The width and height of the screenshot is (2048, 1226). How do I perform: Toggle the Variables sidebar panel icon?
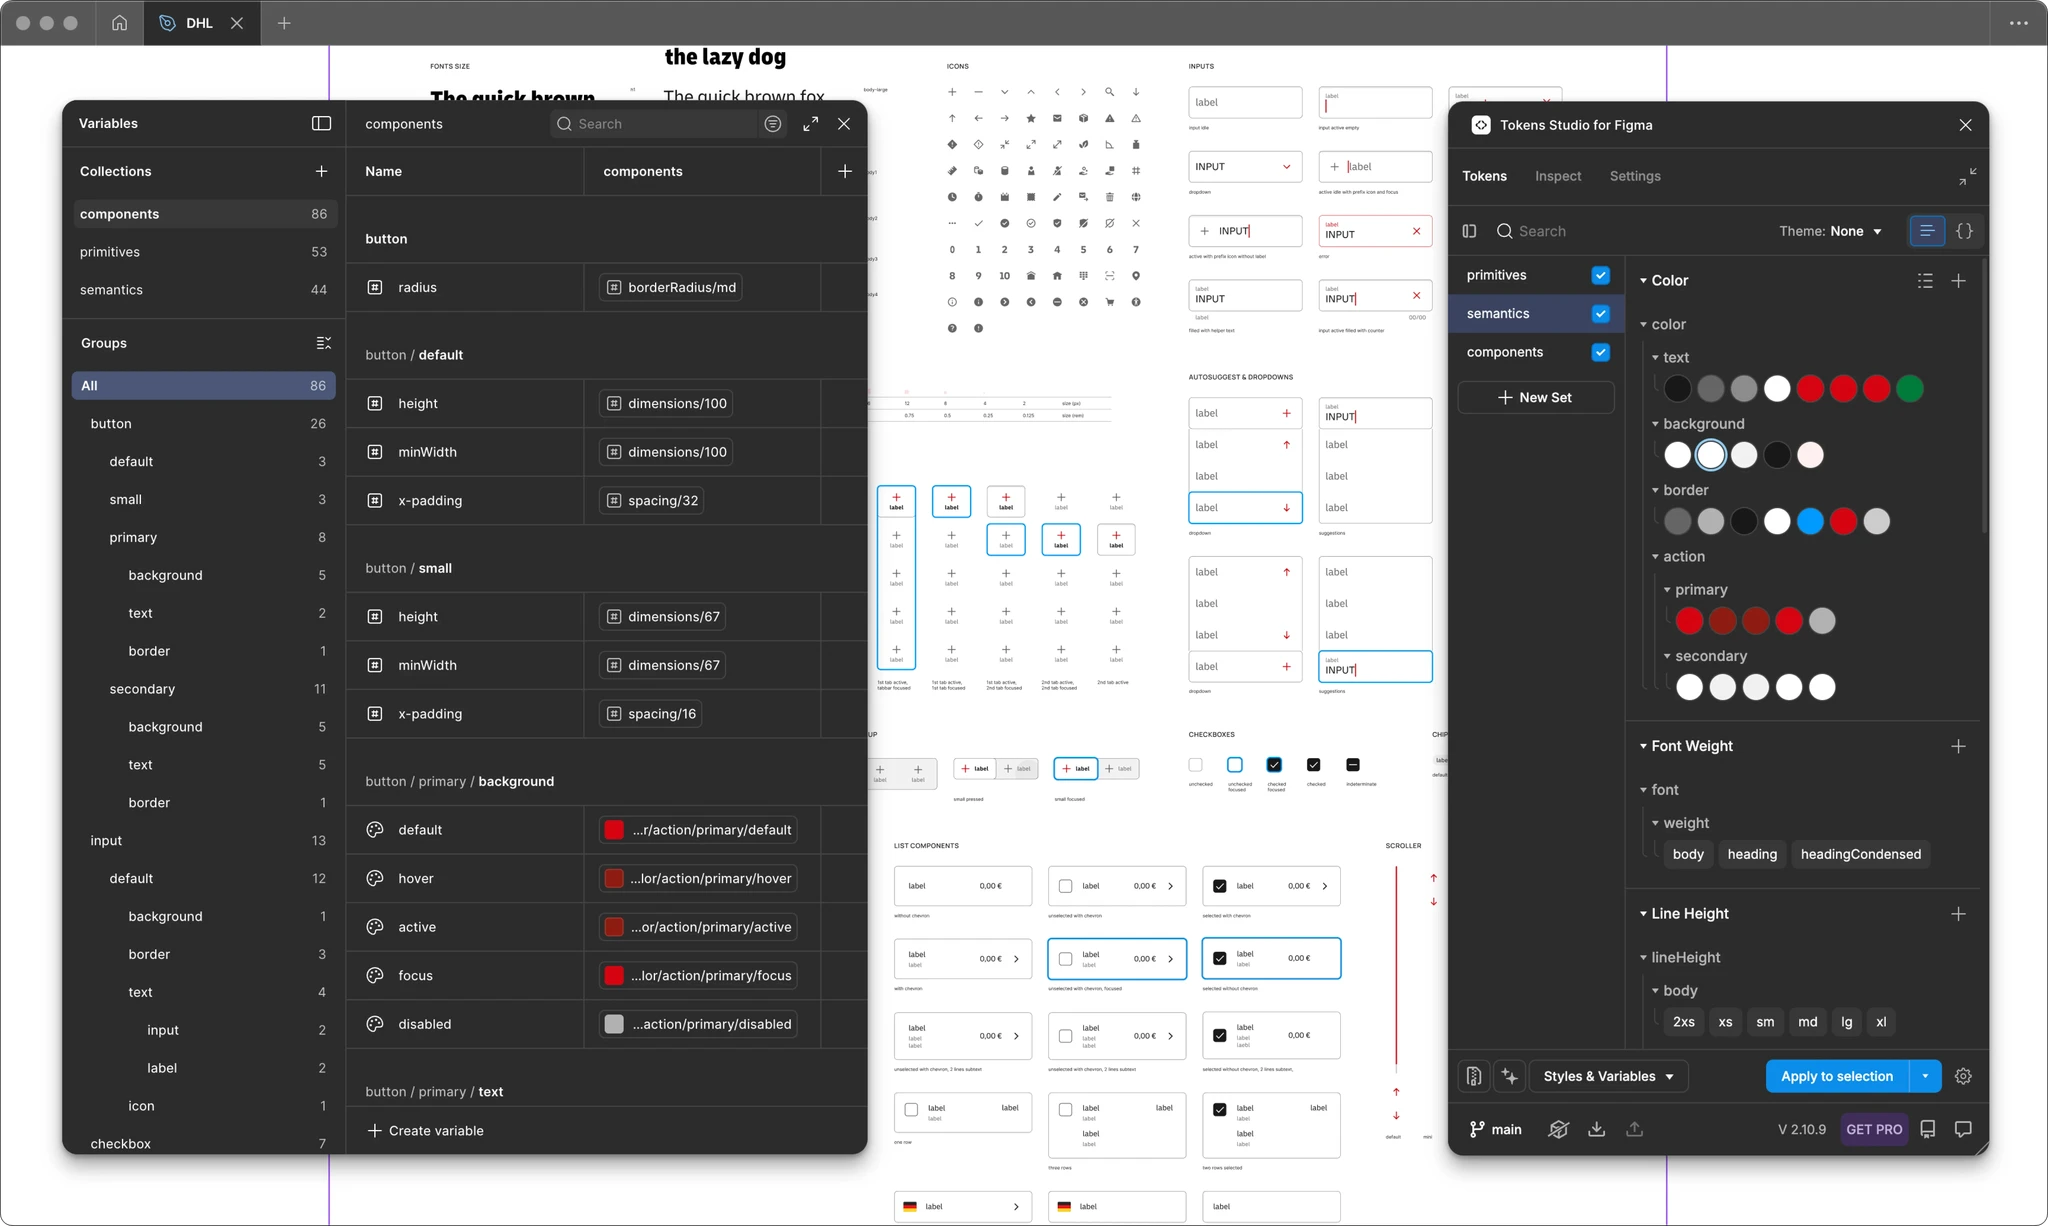[x=321, y=123]
